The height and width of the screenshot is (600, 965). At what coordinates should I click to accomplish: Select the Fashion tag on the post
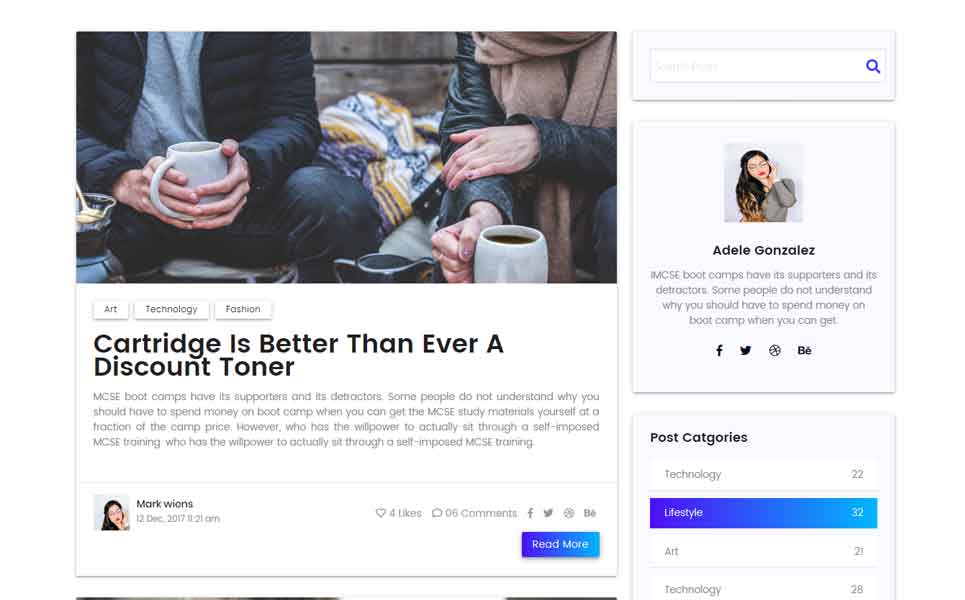[243, 309]
